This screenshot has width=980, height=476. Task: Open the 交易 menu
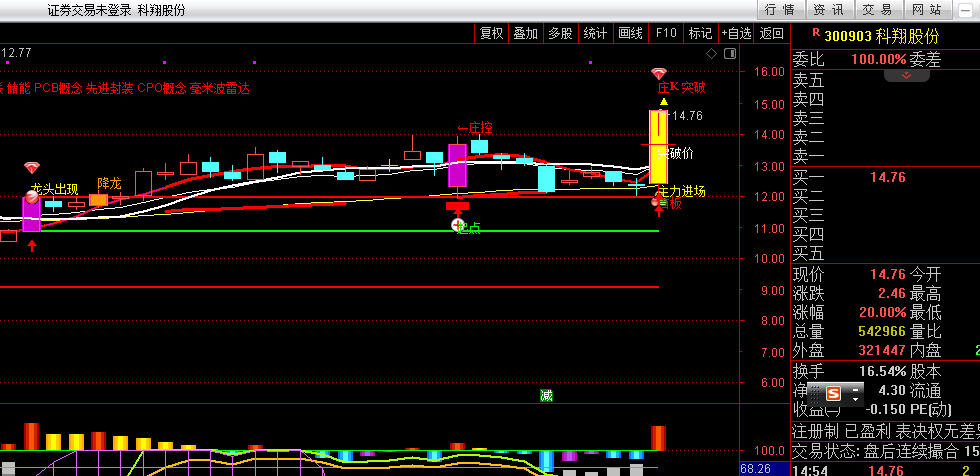click(x=877, y=10)
